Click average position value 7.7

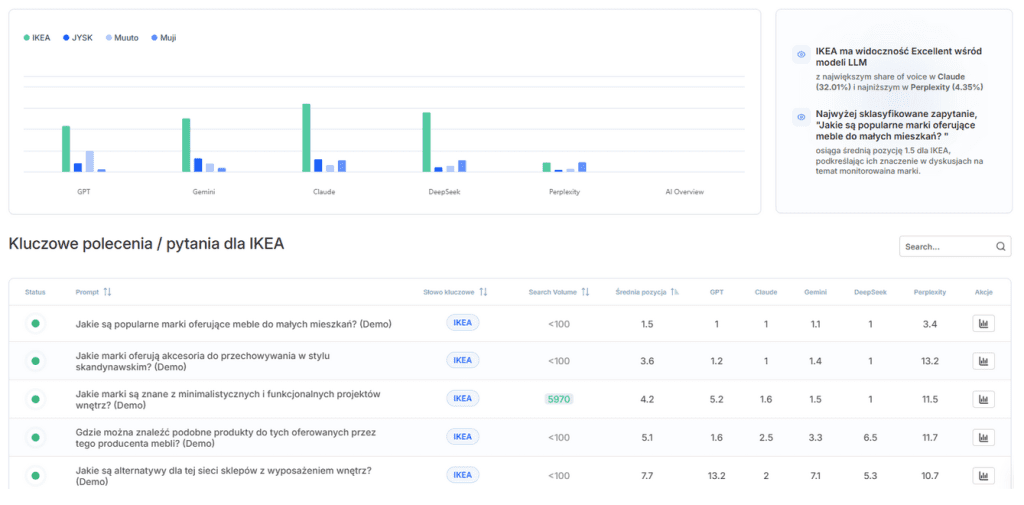pyautogui.click(x=647, y=476)
